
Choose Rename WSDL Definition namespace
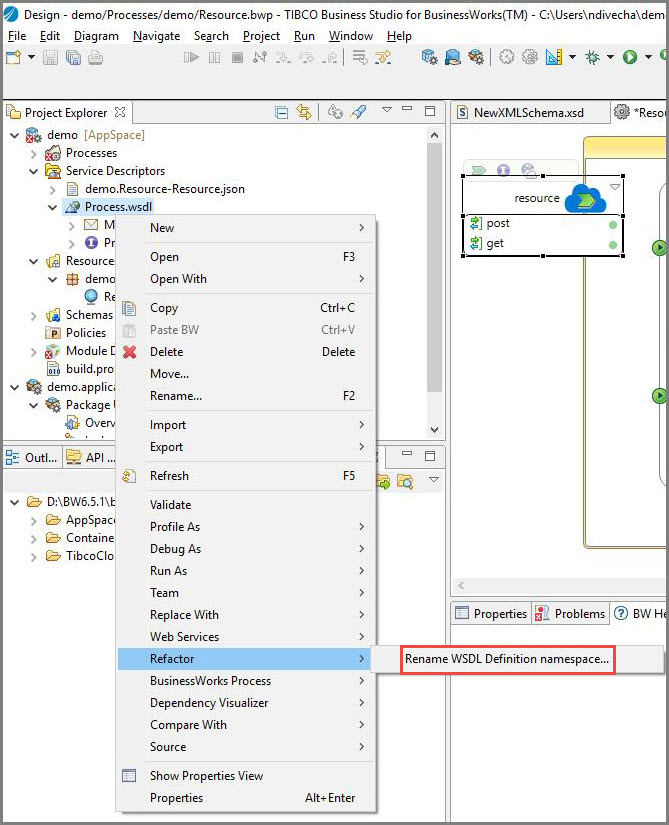507,659
